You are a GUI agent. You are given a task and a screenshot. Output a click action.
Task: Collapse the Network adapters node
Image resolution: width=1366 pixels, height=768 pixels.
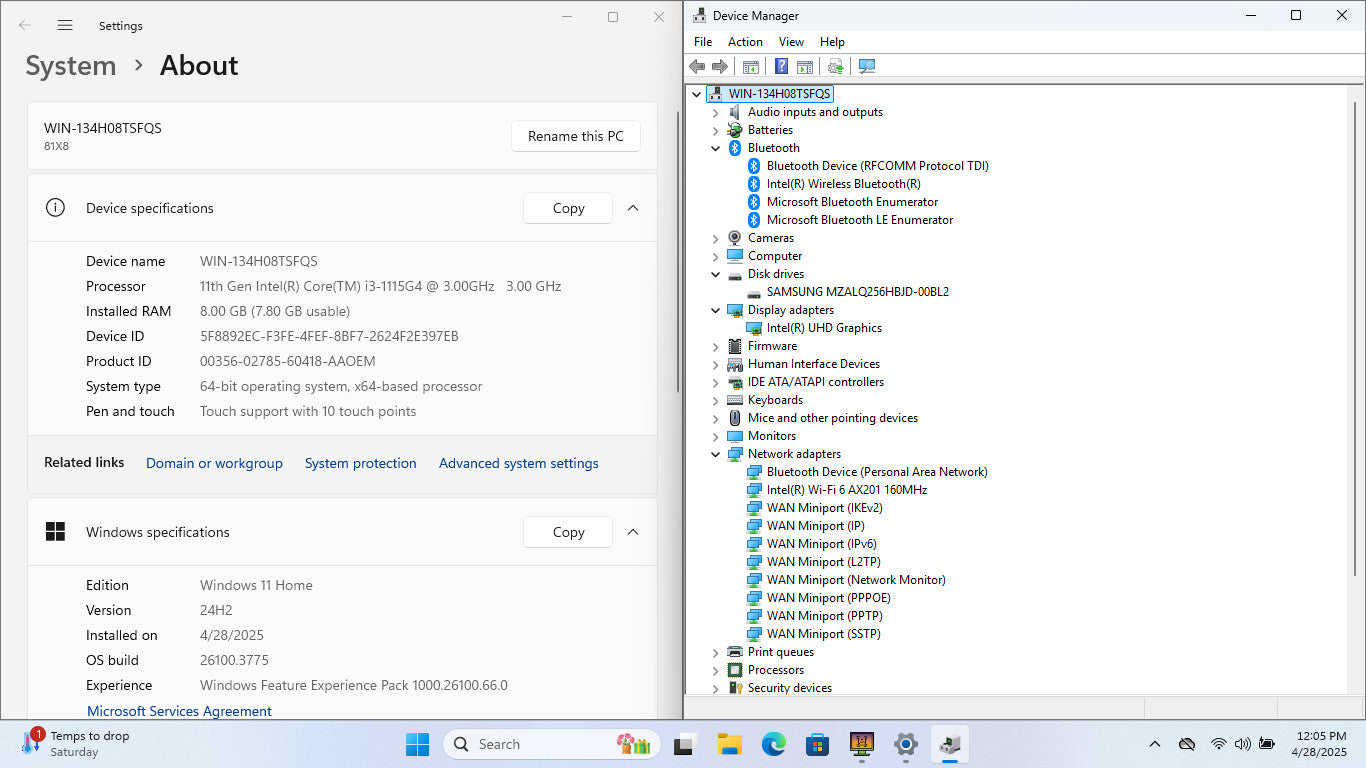click(716, 454)
